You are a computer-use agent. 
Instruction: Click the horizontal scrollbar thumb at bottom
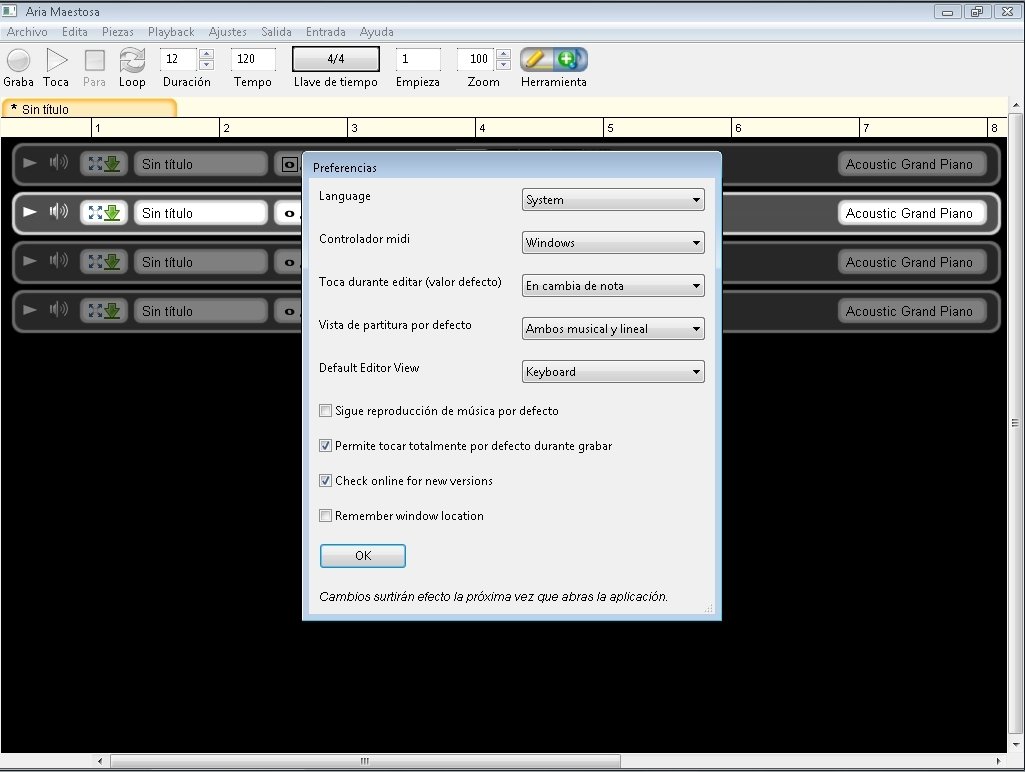point(365,761)
